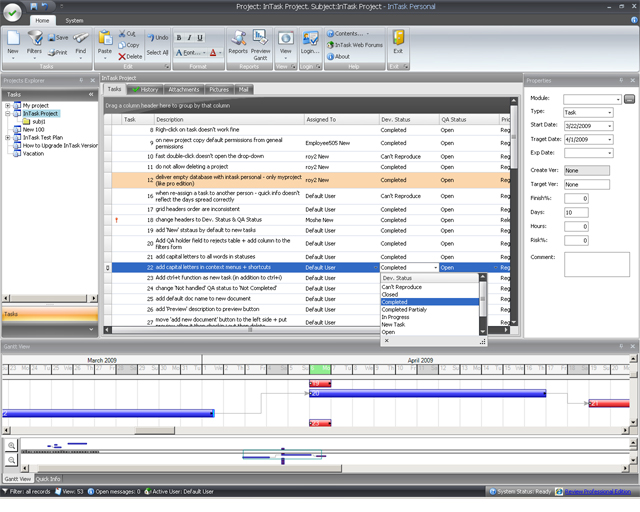
Task: Click Review Professional Edition link
Action: pos(598,492)
